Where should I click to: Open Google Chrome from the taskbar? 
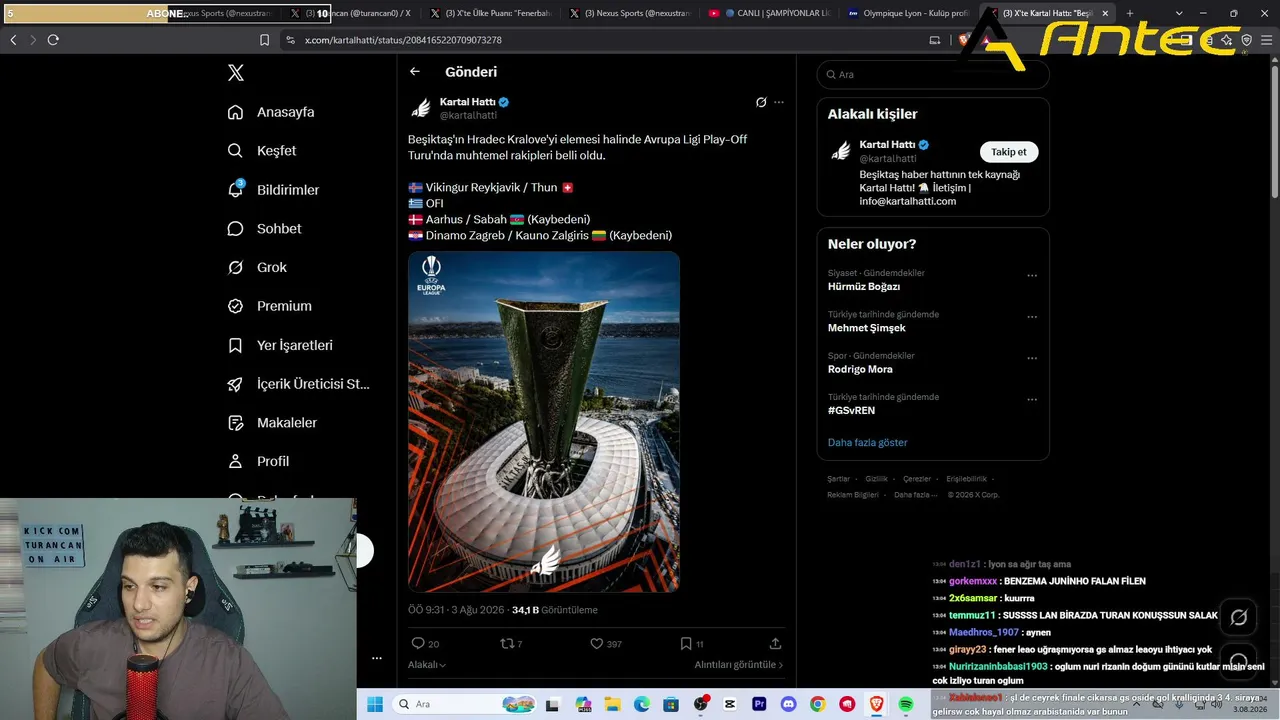[818, 704]
